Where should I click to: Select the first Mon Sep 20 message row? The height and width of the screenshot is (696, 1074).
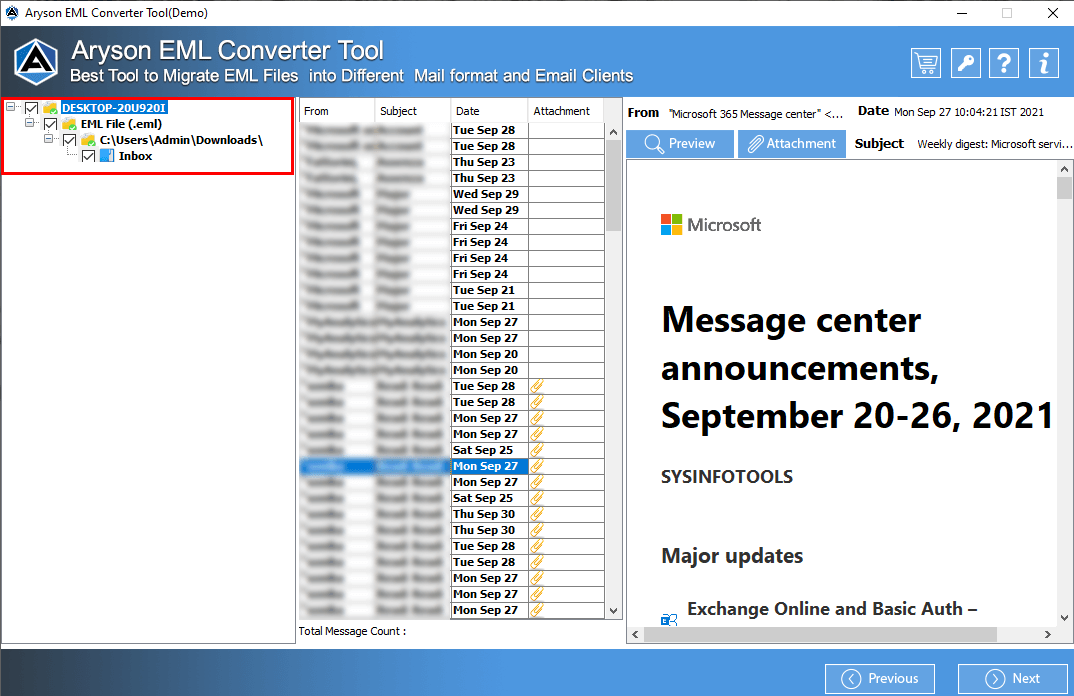coord(452,354)
